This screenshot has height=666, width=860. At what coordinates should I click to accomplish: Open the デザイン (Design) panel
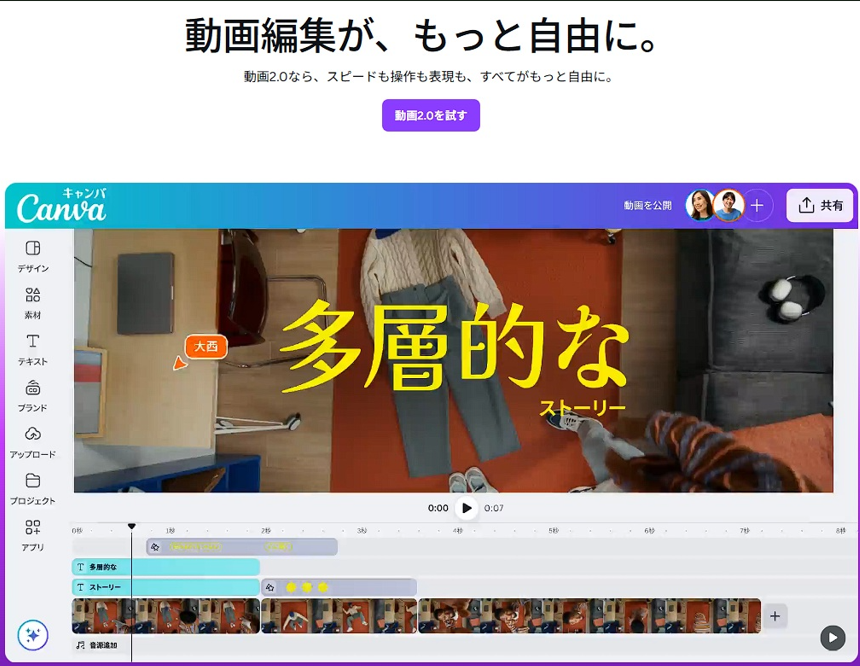tap(33, 255)
